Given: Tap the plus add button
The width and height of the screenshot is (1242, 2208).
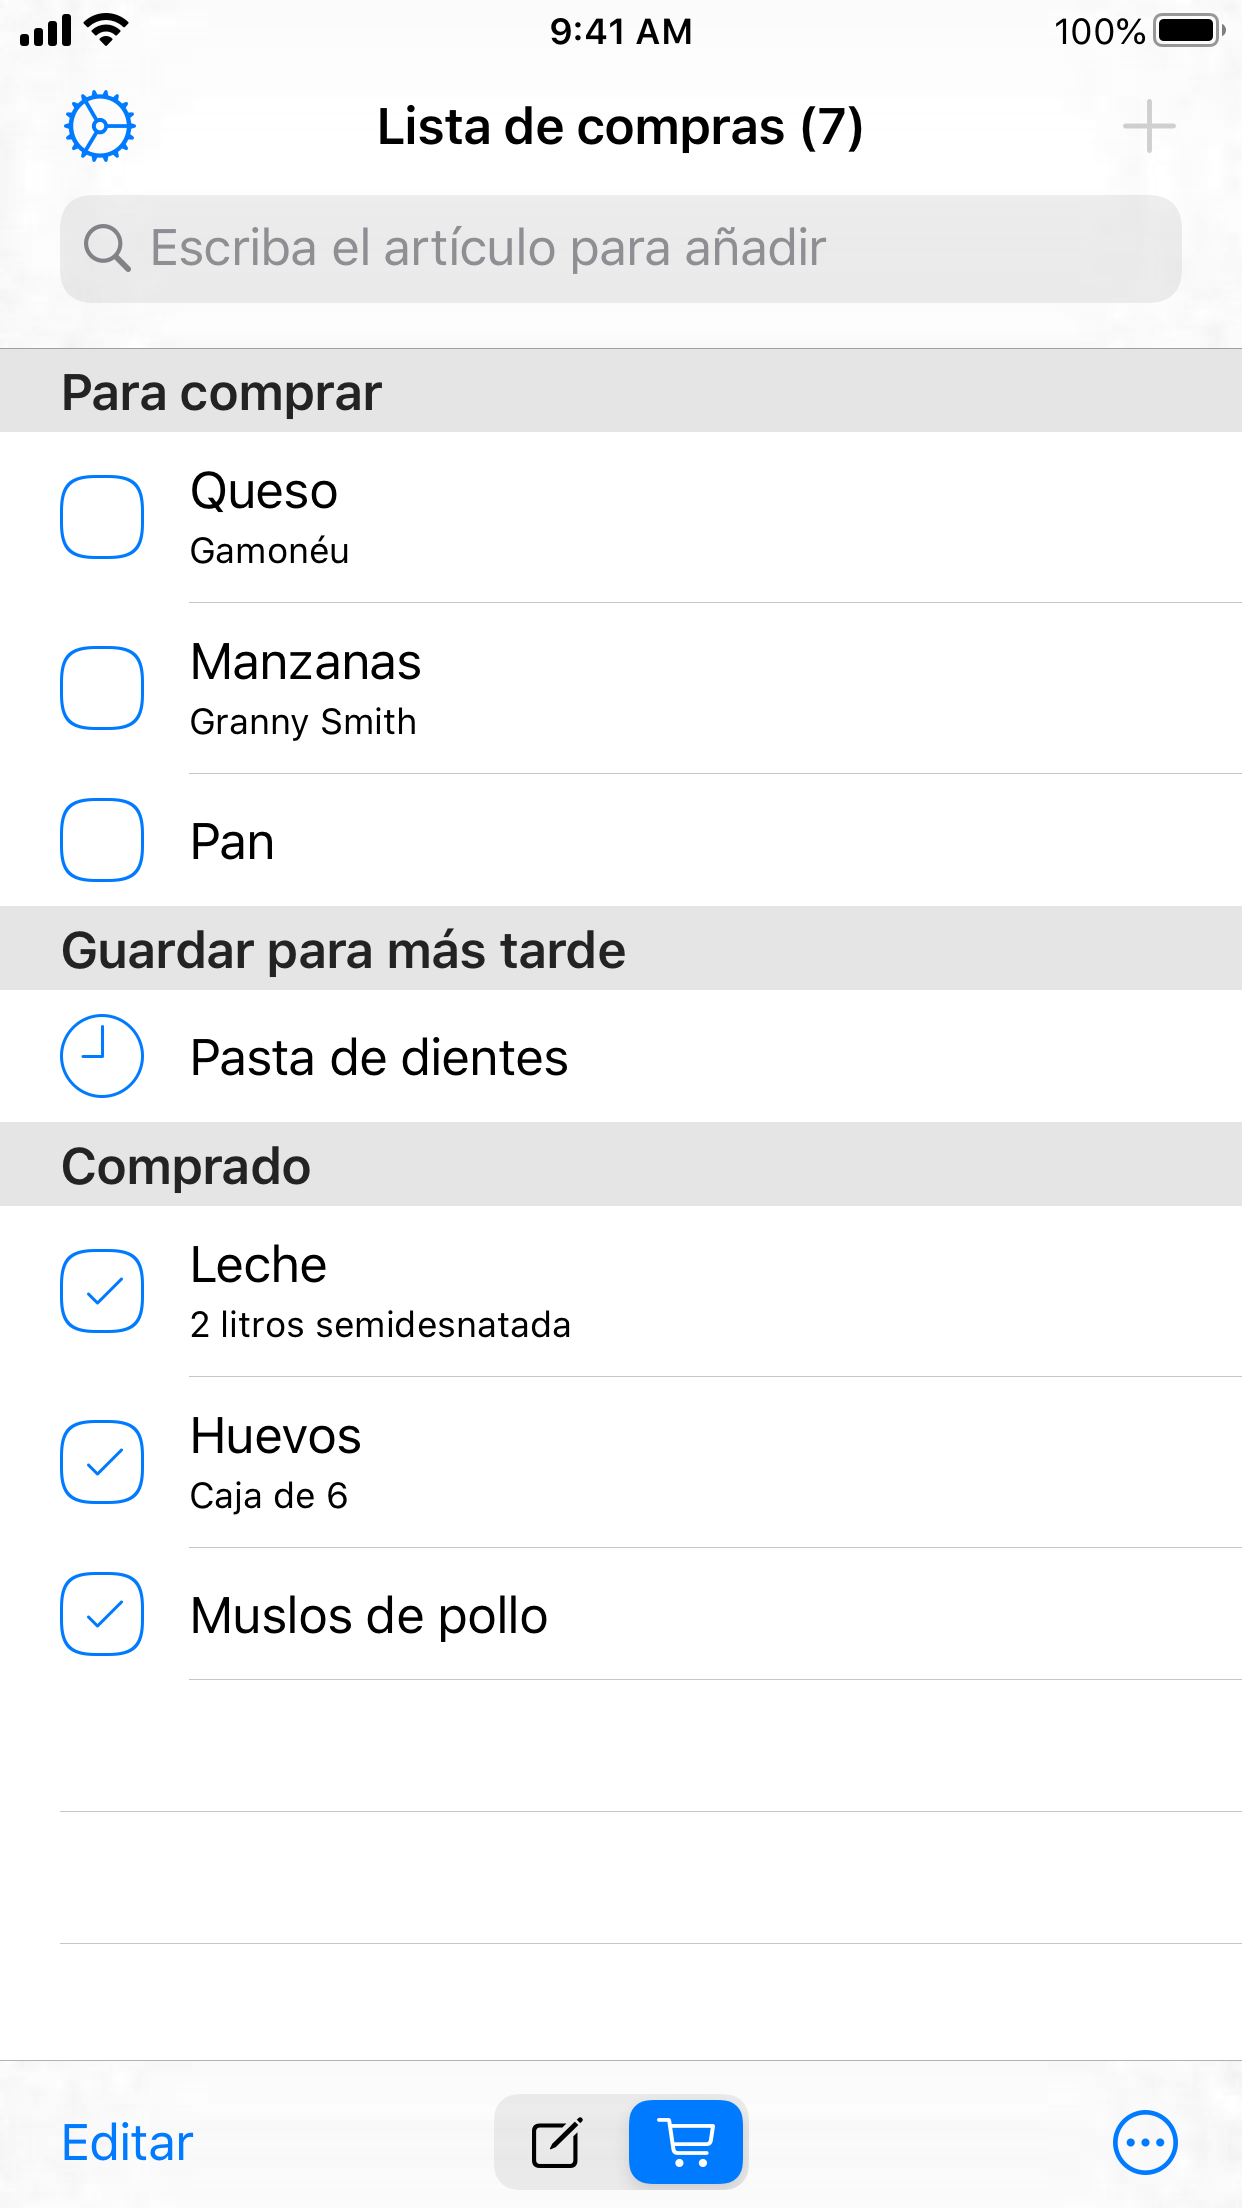Looking at the screenshot, I should [1148, 127].
